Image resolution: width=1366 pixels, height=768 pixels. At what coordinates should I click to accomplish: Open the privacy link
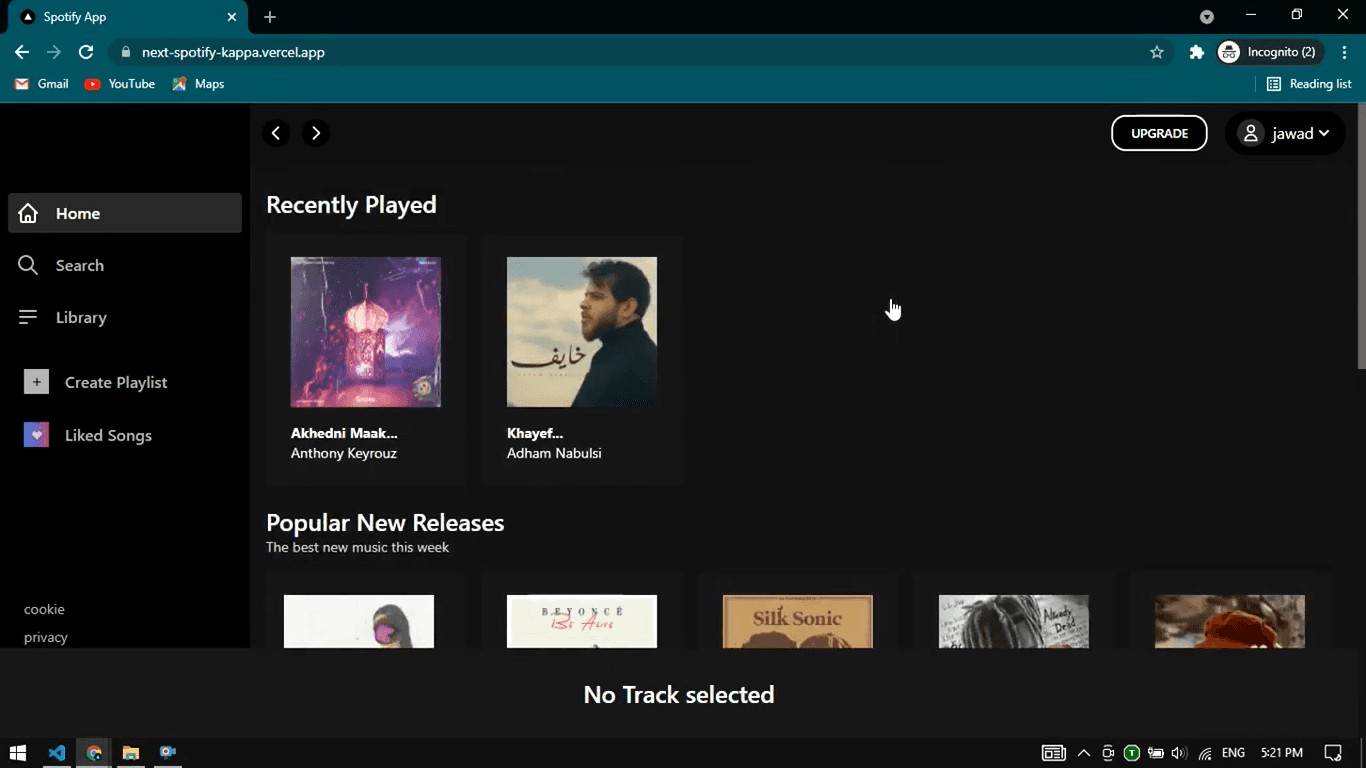[x=46, y=637]
